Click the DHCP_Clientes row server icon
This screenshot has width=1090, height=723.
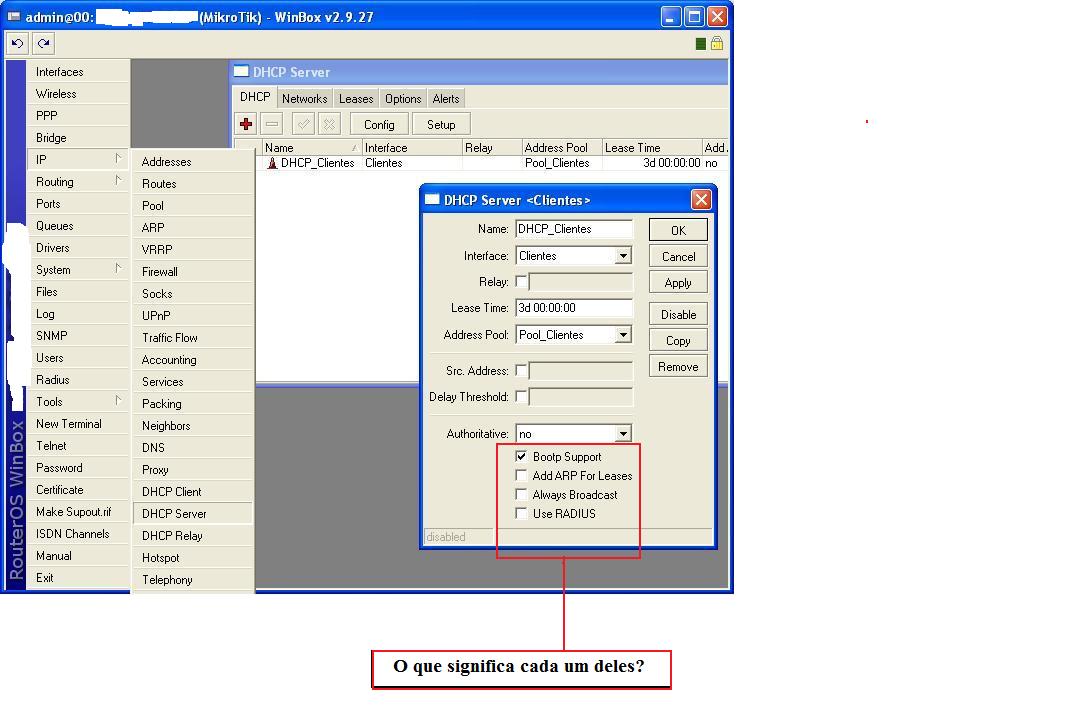(x=272, y=163)
